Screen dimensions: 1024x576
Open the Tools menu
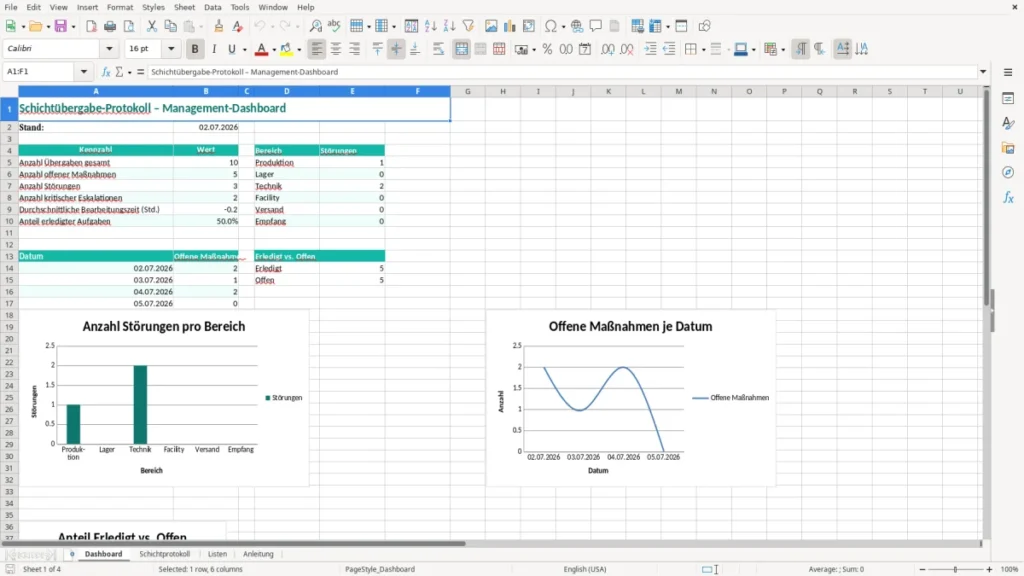[x=240, y=7]
